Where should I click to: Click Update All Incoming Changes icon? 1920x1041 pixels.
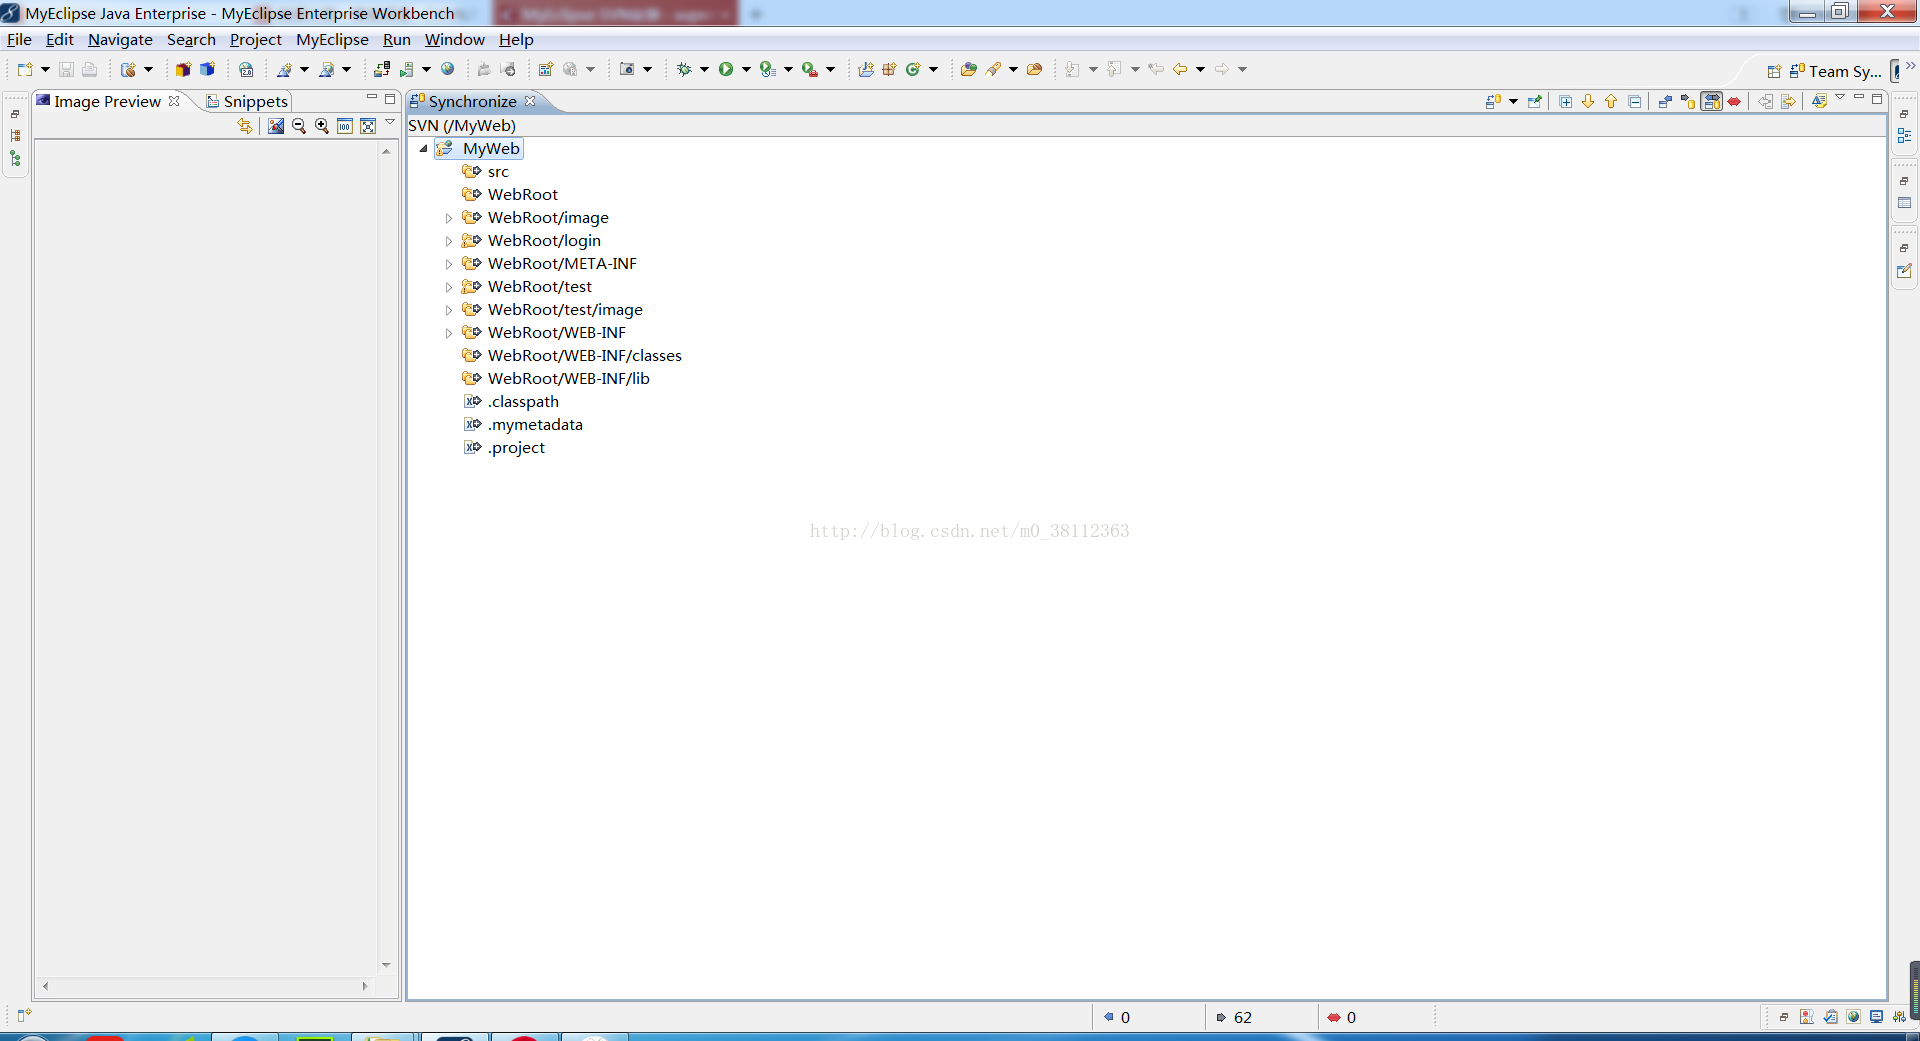click(1765, 101)
